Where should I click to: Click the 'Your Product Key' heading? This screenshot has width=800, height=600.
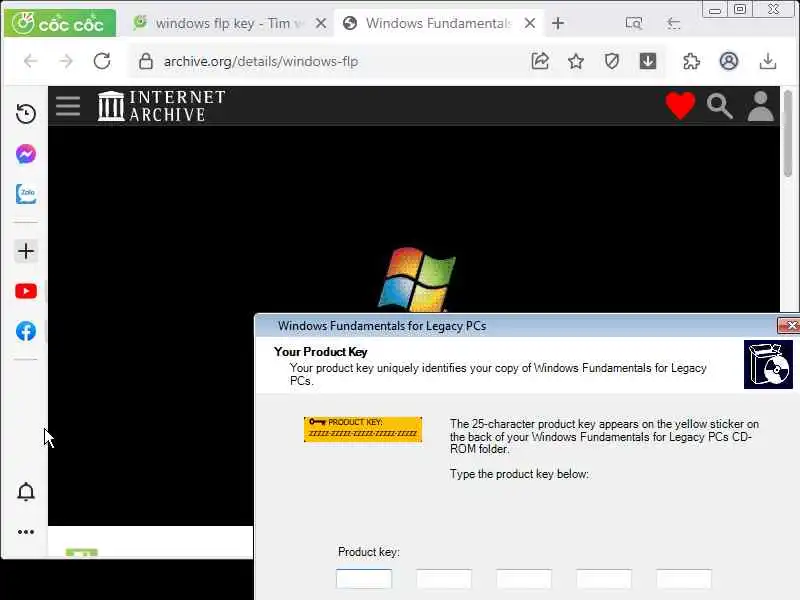pyautogui.click(x=320, y=352)
